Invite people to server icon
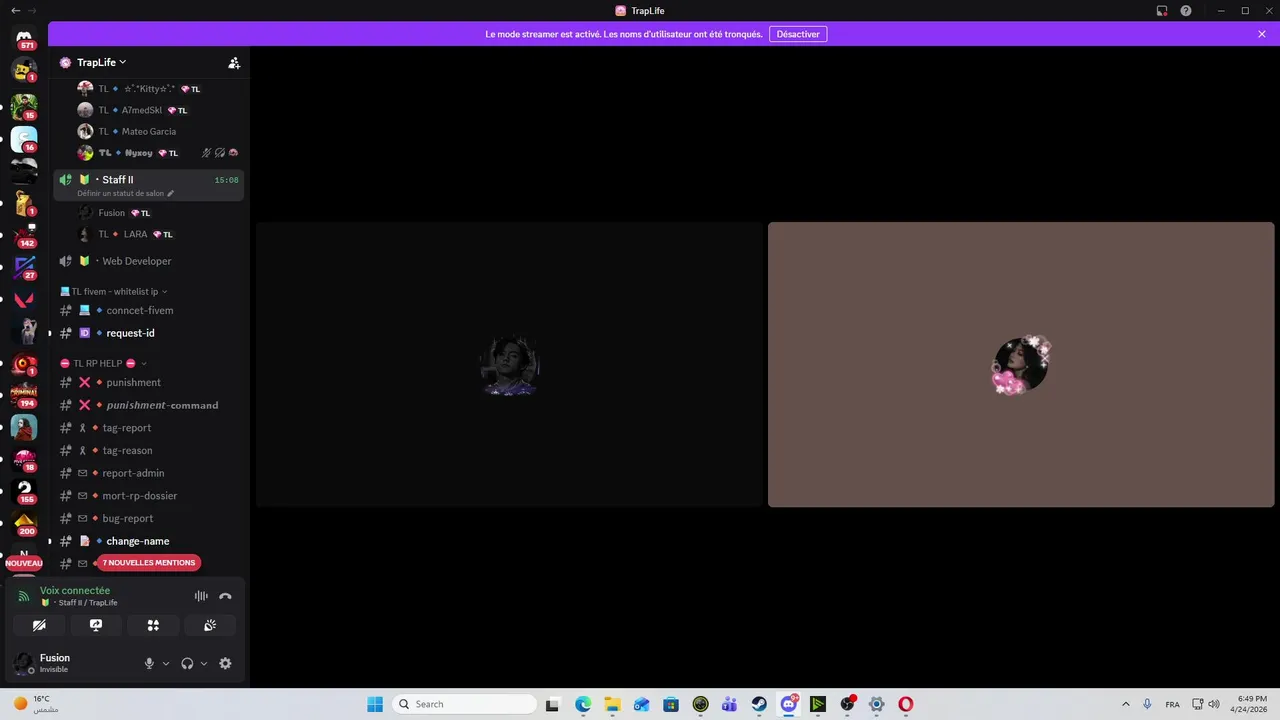1280x720 pixels. pos(234,62)
